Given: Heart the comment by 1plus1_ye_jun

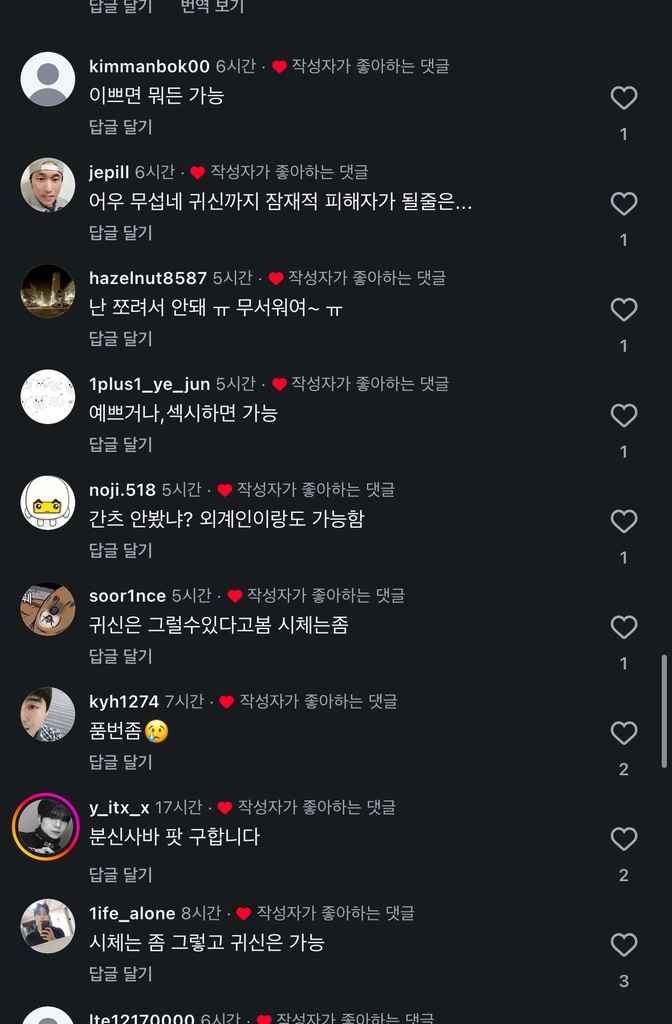Looking at the screenshot, I should 624,416.
